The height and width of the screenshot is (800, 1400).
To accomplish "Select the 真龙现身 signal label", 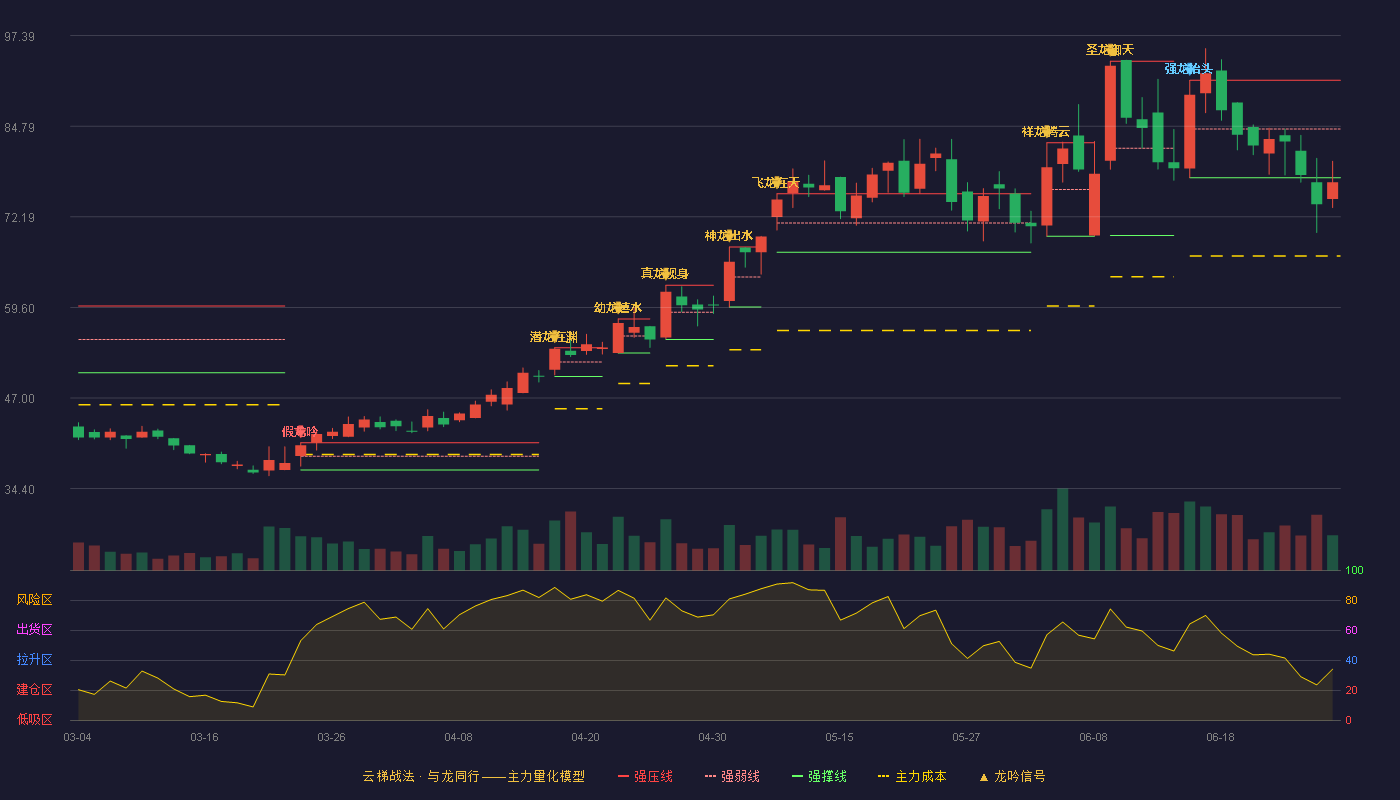I will pos(665,274).
